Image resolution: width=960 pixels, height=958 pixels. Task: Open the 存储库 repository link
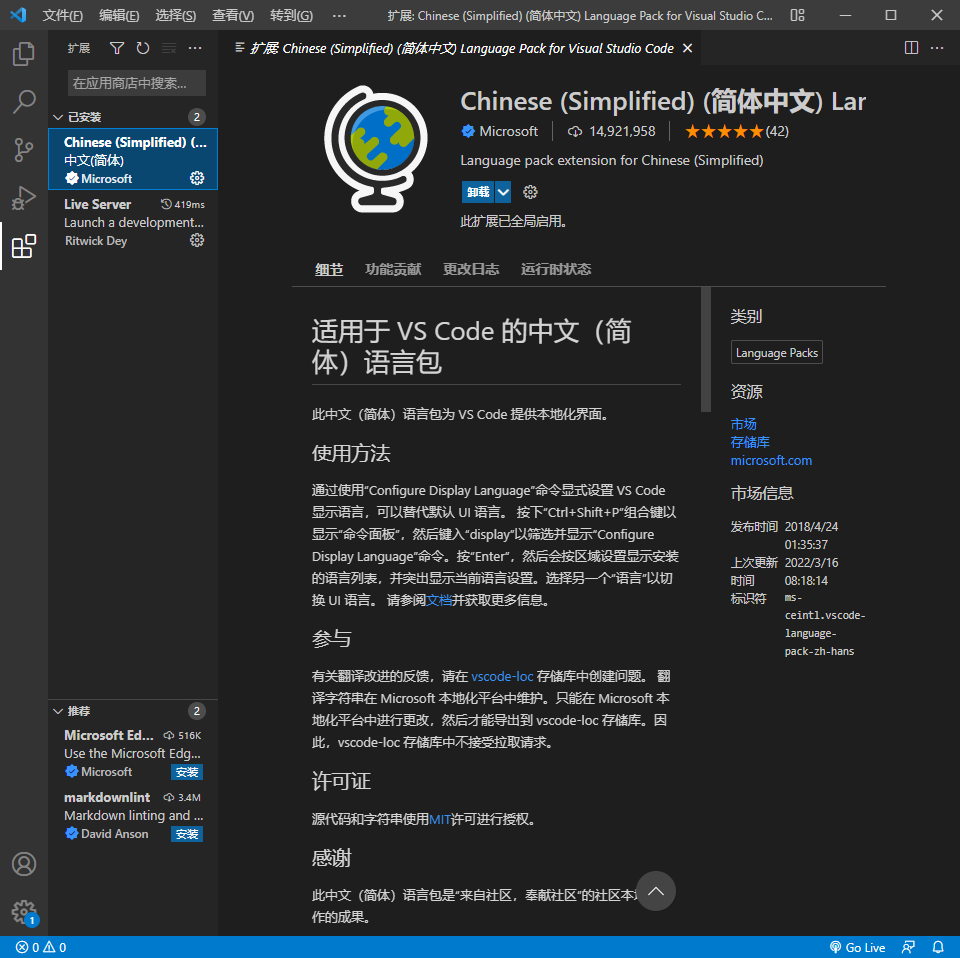pyautogui.click(x=750, y=442)
